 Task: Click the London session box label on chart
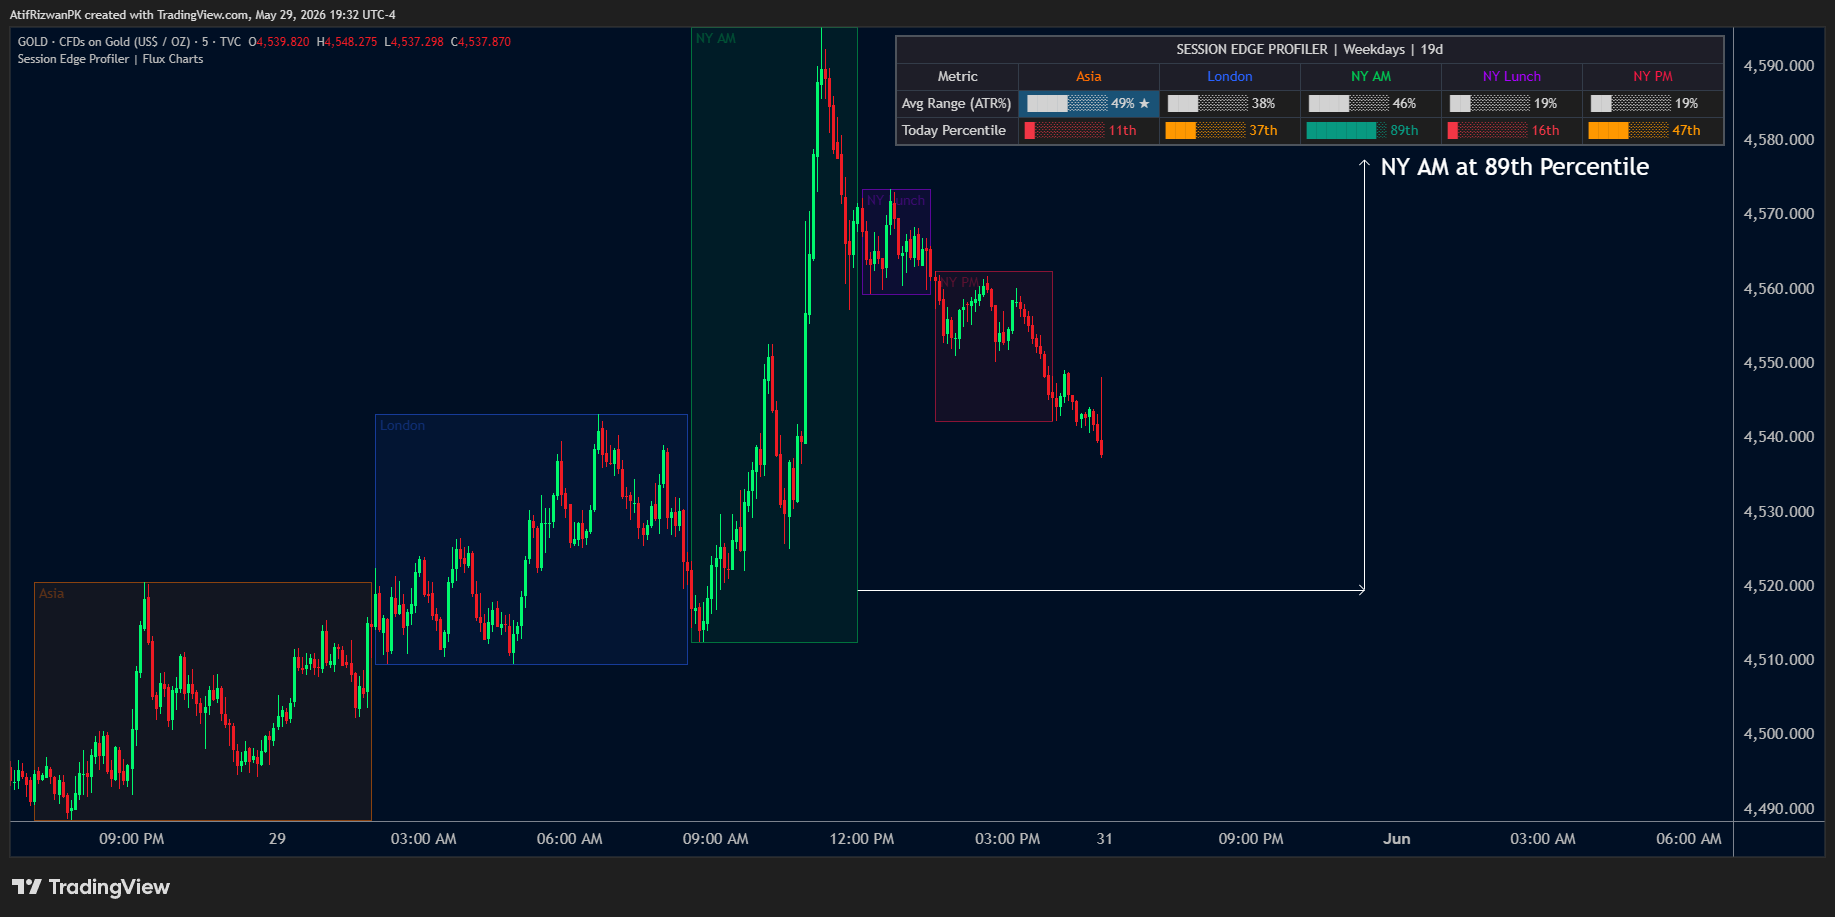pos(402,425)
